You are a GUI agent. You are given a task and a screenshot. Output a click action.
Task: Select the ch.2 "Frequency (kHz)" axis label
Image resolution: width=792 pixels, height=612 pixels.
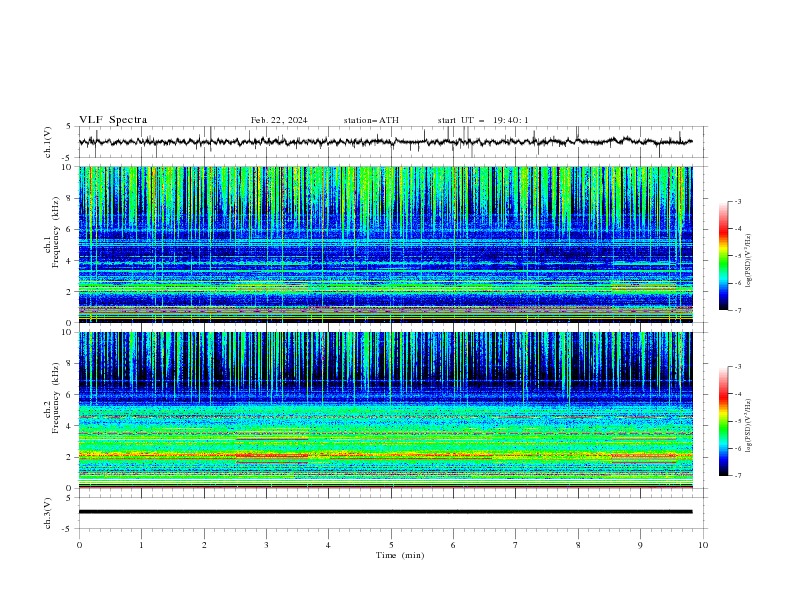tap(56, 398)
